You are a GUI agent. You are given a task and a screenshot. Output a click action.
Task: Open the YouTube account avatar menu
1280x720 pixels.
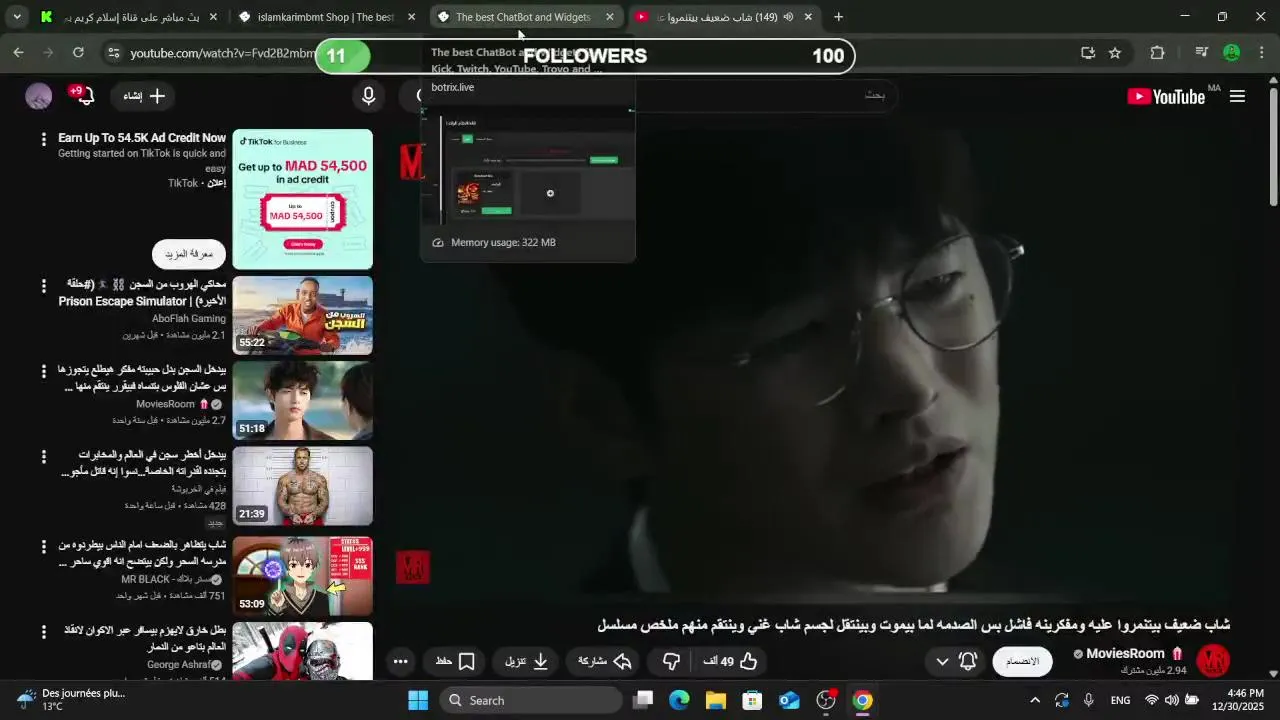point(38,96)
